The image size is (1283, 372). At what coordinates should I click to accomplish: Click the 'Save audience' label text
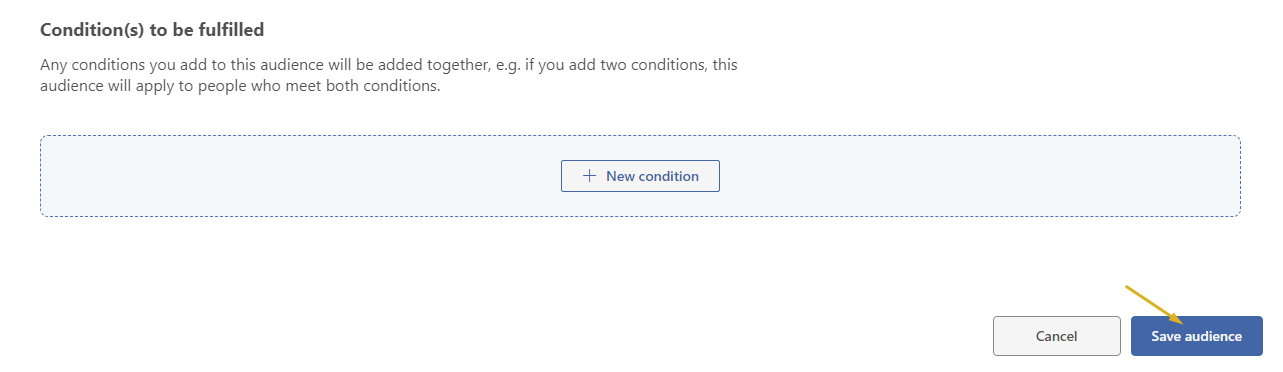(1196, 337)
